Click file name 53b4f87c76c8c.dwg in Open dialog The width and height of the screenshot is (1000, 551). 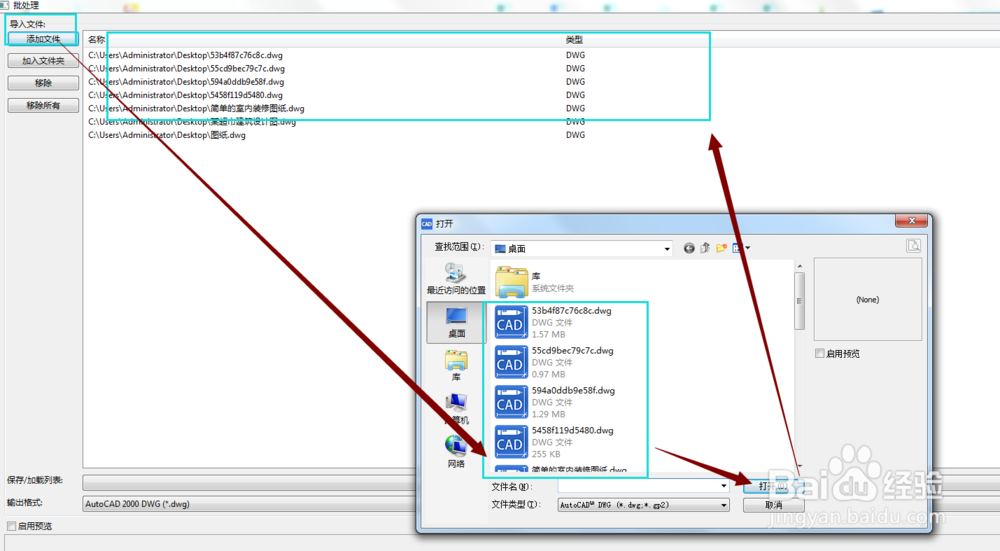(571, 311)
